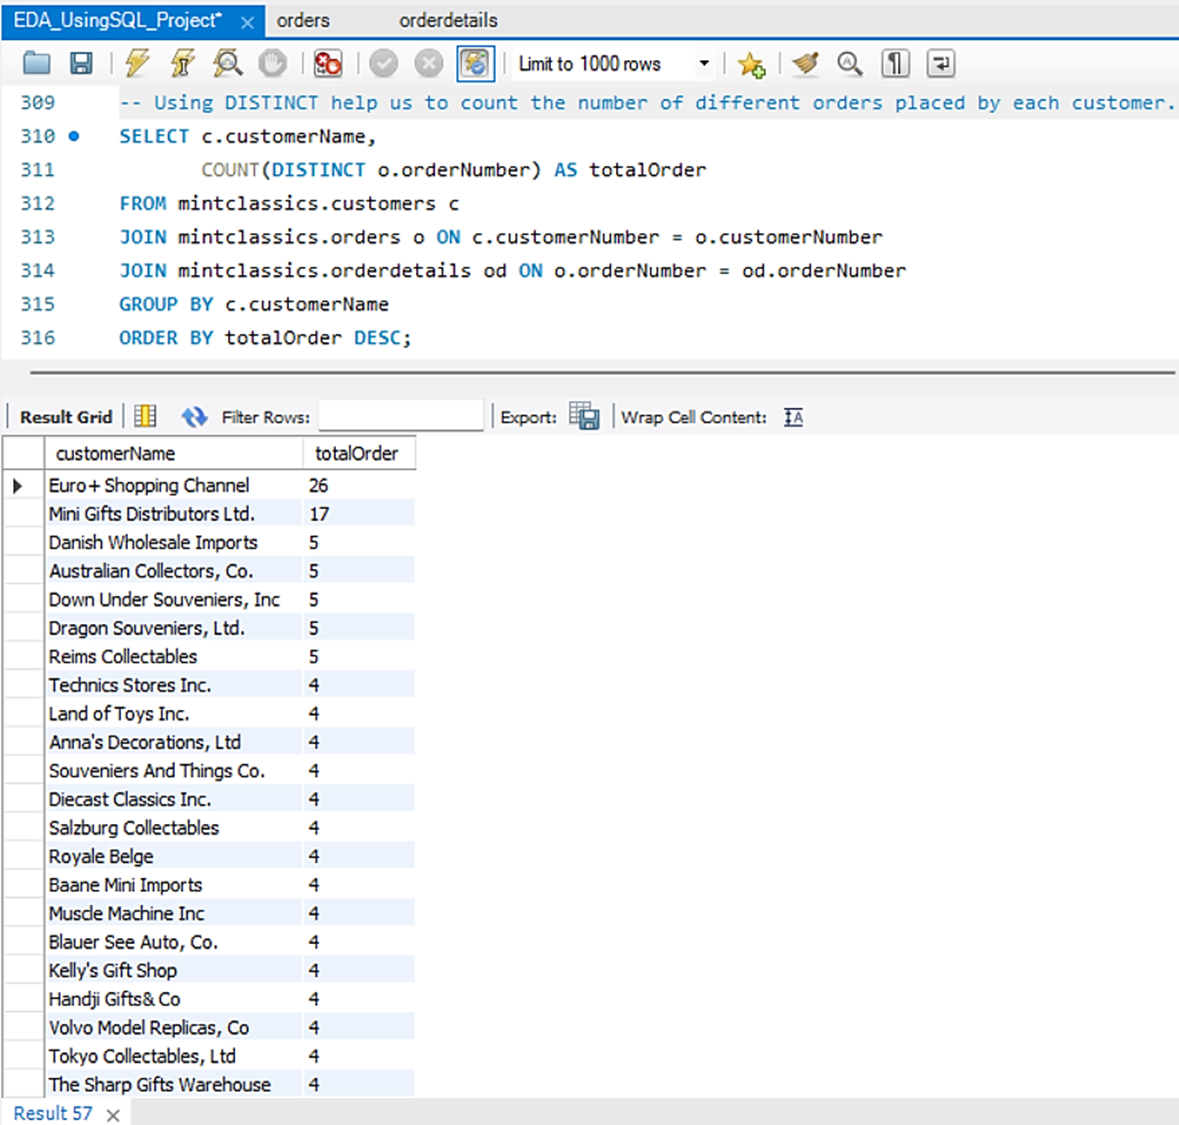Screen dimensions: 1179x1125
Task: Toggle the result grid view icon
Action: point(145,416)
